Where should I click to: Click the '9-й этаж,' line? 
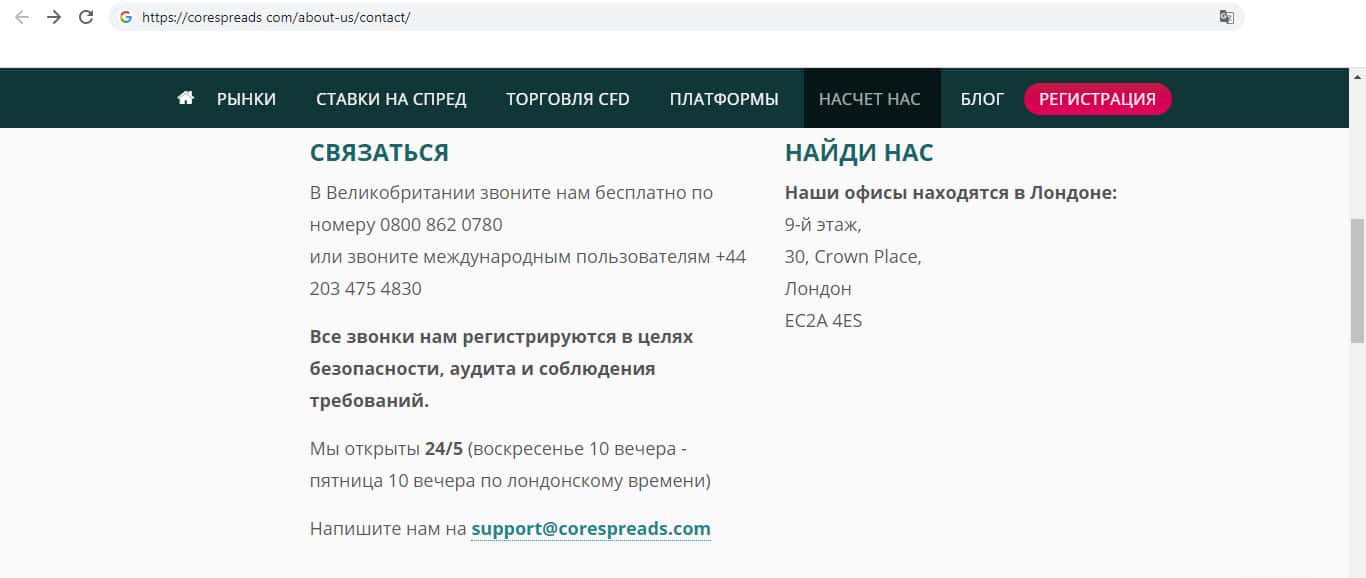(x=823, y=225)
